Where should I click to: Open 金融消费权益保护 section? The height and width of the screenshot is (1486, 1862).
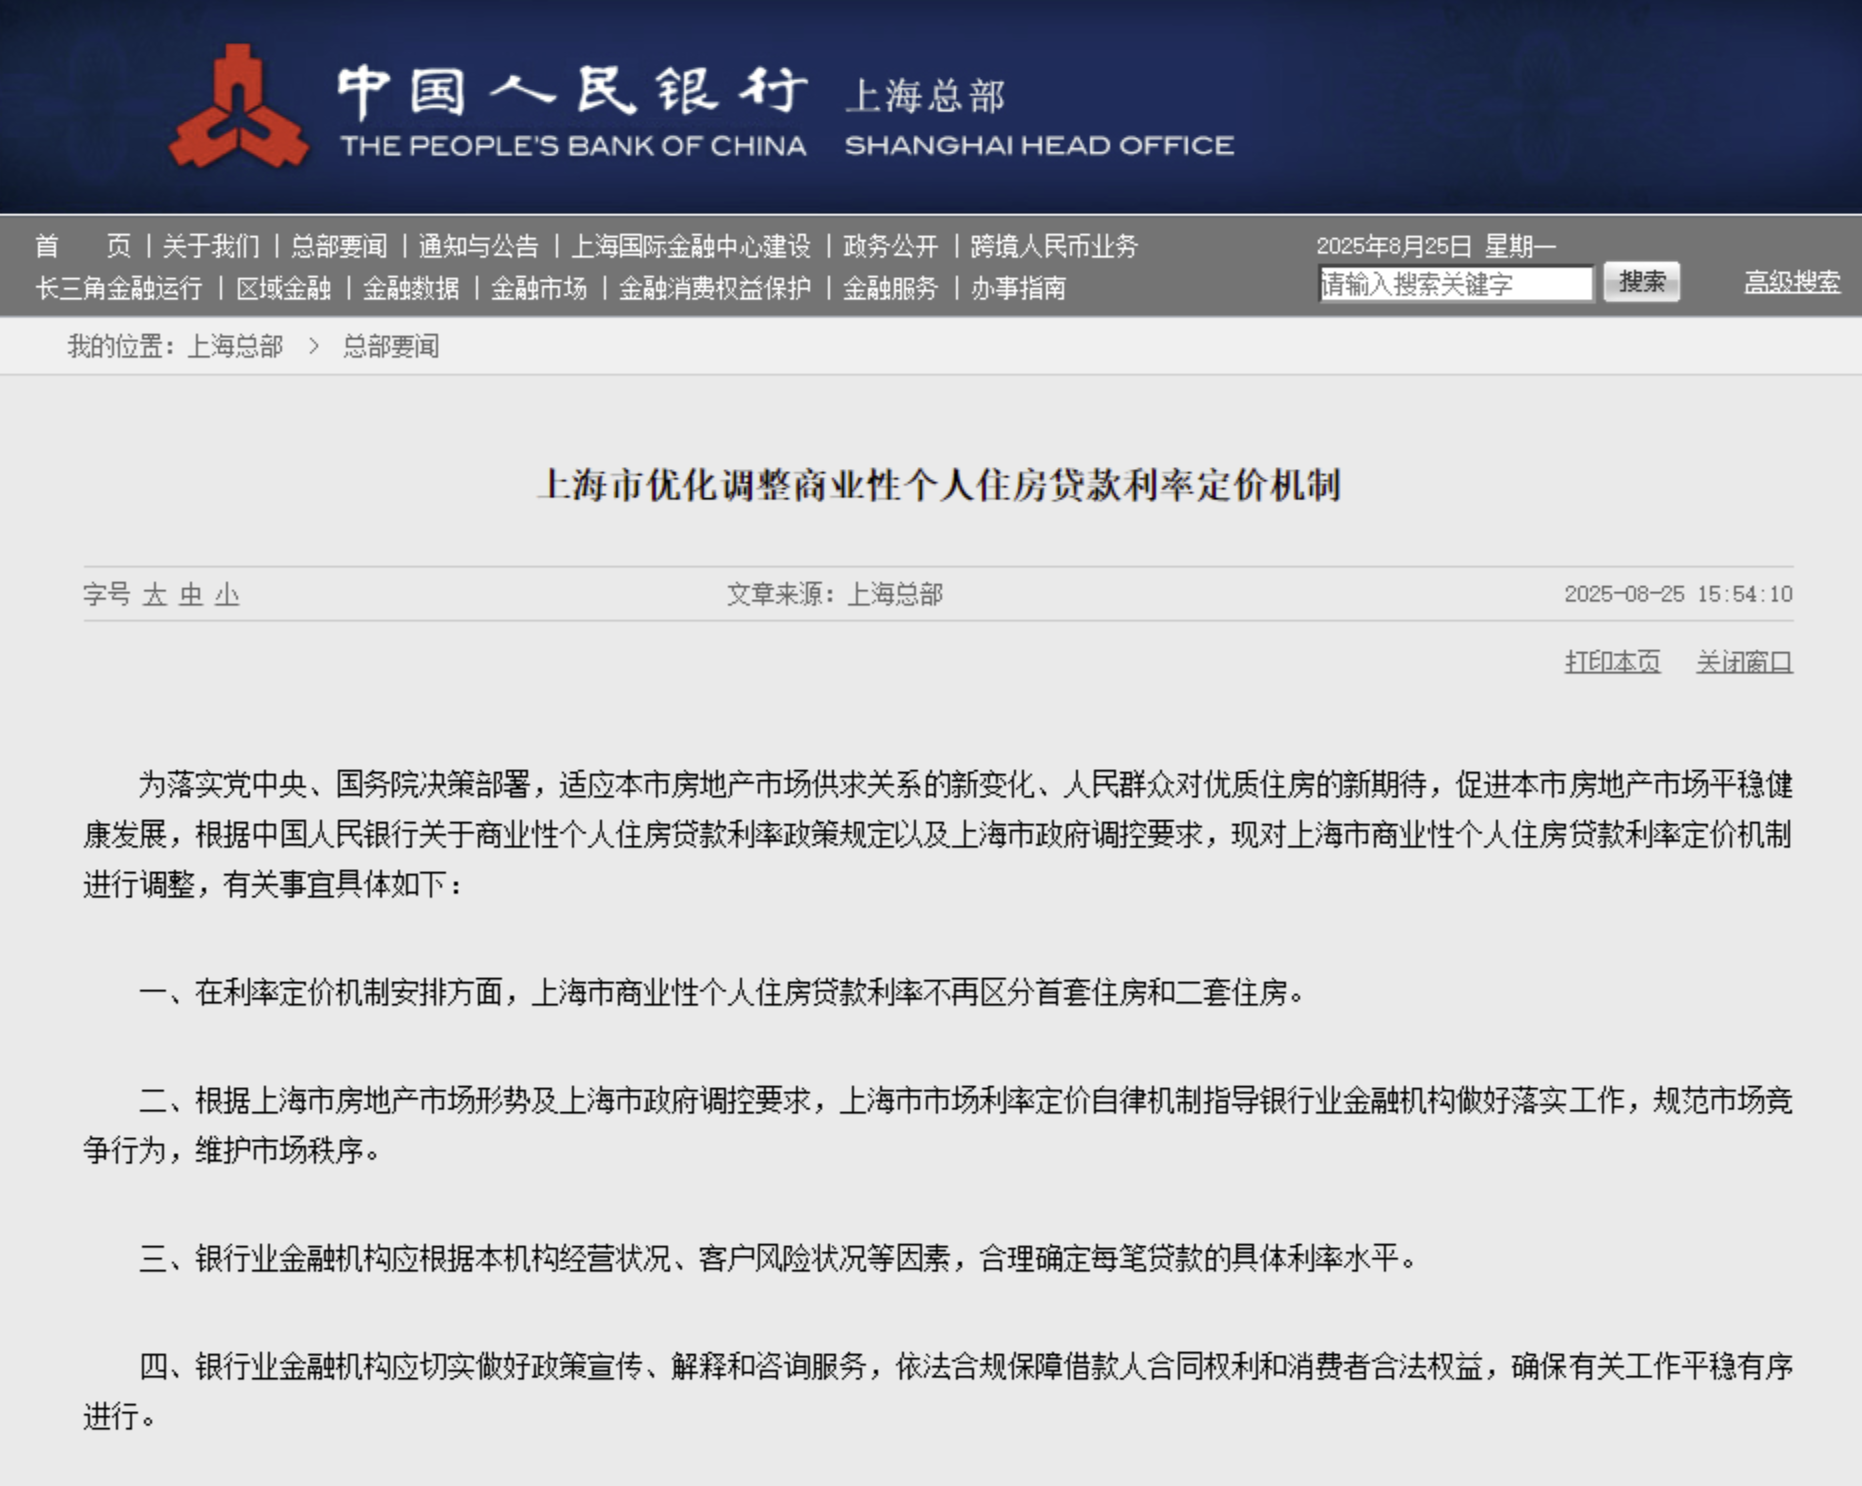[x=715, y=289]
